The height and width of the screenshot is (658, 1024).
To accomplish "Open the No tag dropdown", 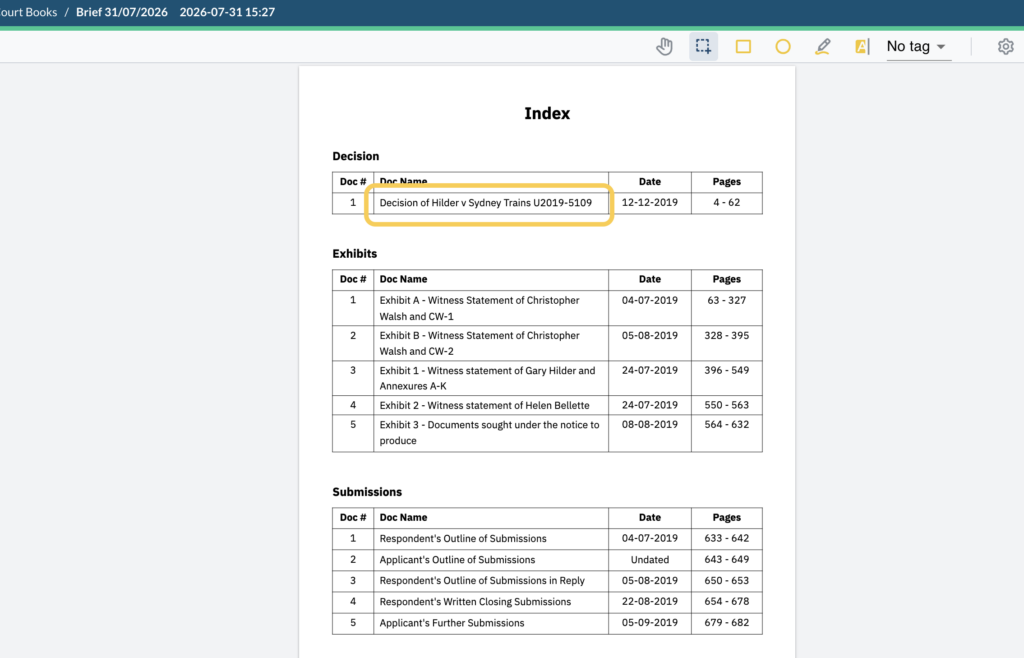I will pyautogui.click(x=917, y=46).
